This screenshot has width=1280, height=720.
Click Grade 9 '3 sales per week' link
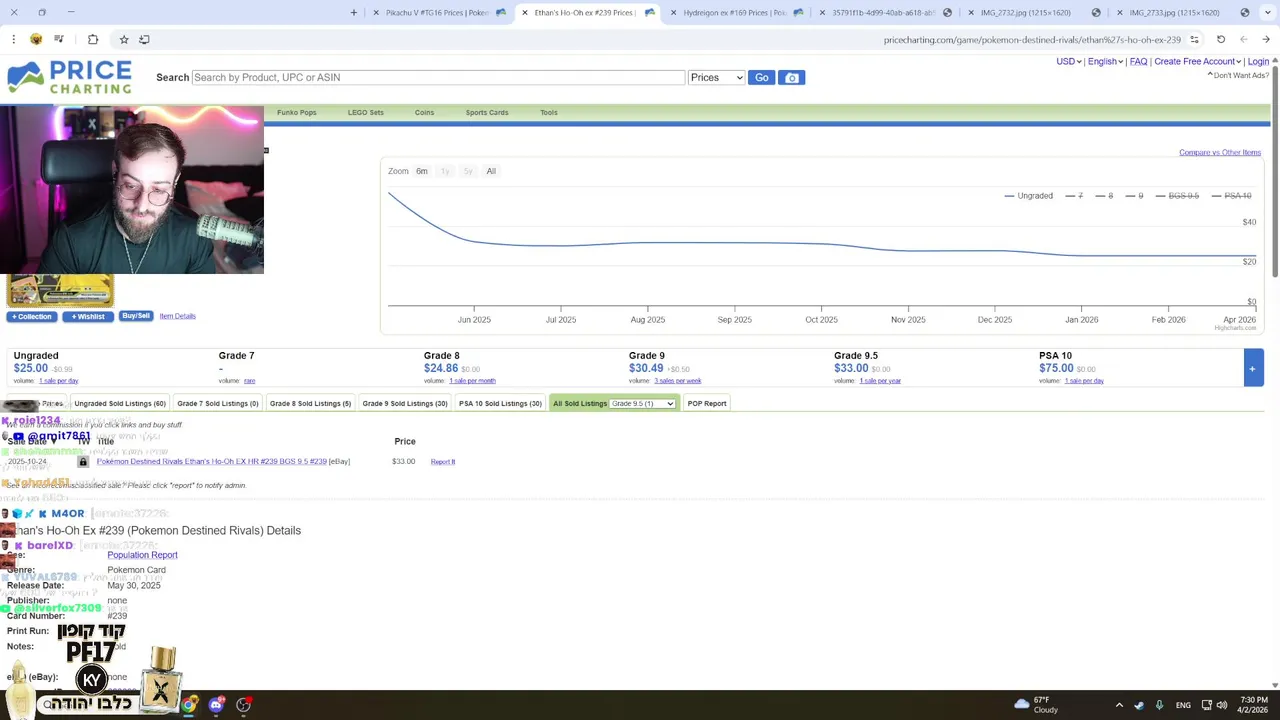(678, 381)
